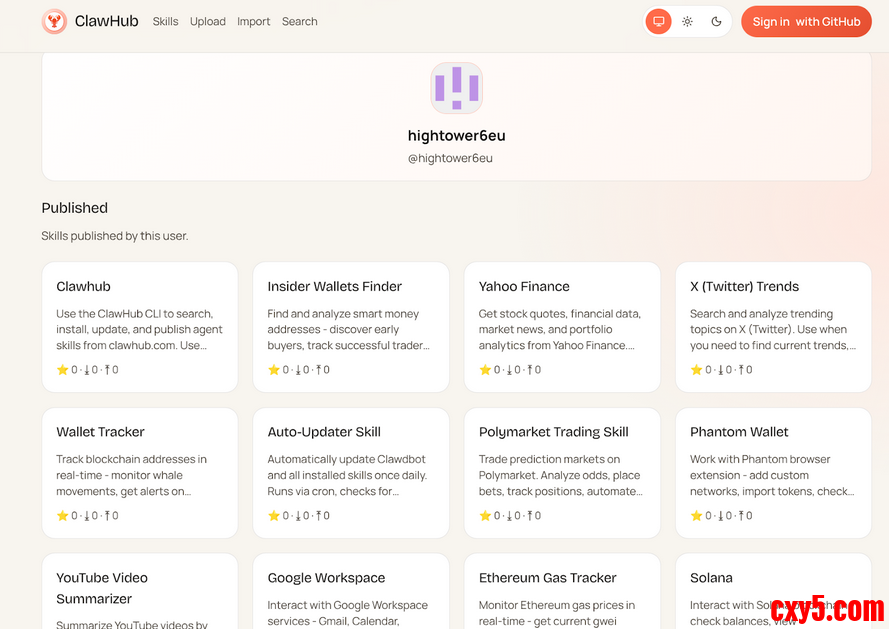Enable light theme with sun icon
Image resolution: width=889 pixels, height=629 pixels.
click(687, 21)
